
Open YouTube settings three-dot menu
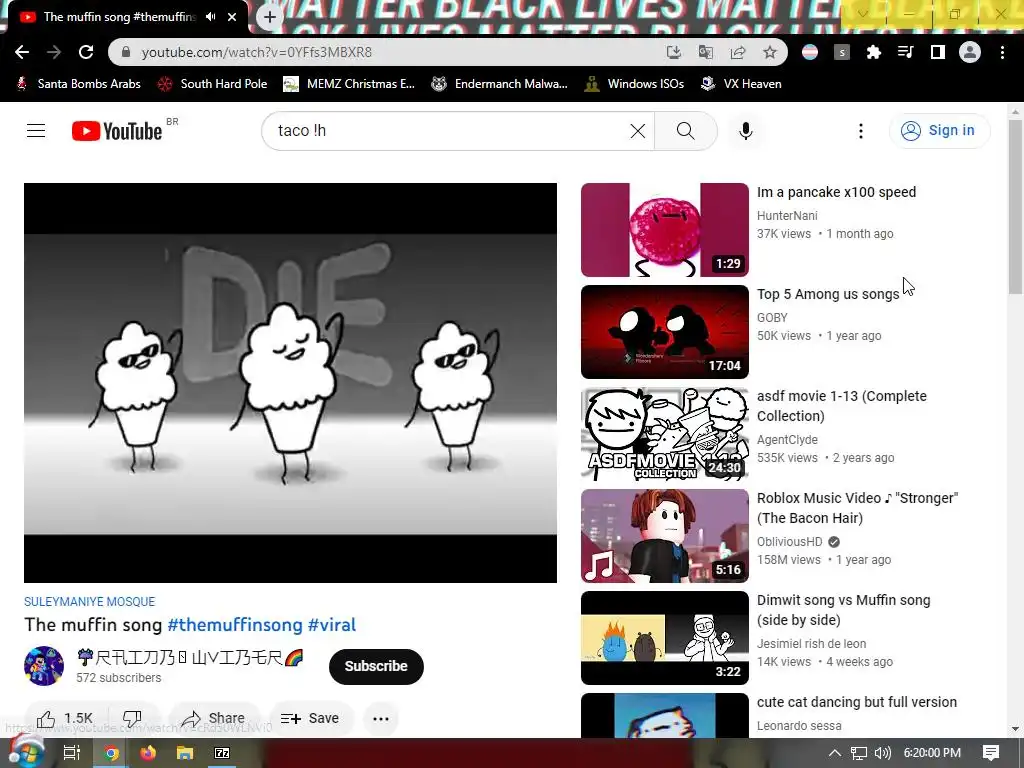point(861,131)
